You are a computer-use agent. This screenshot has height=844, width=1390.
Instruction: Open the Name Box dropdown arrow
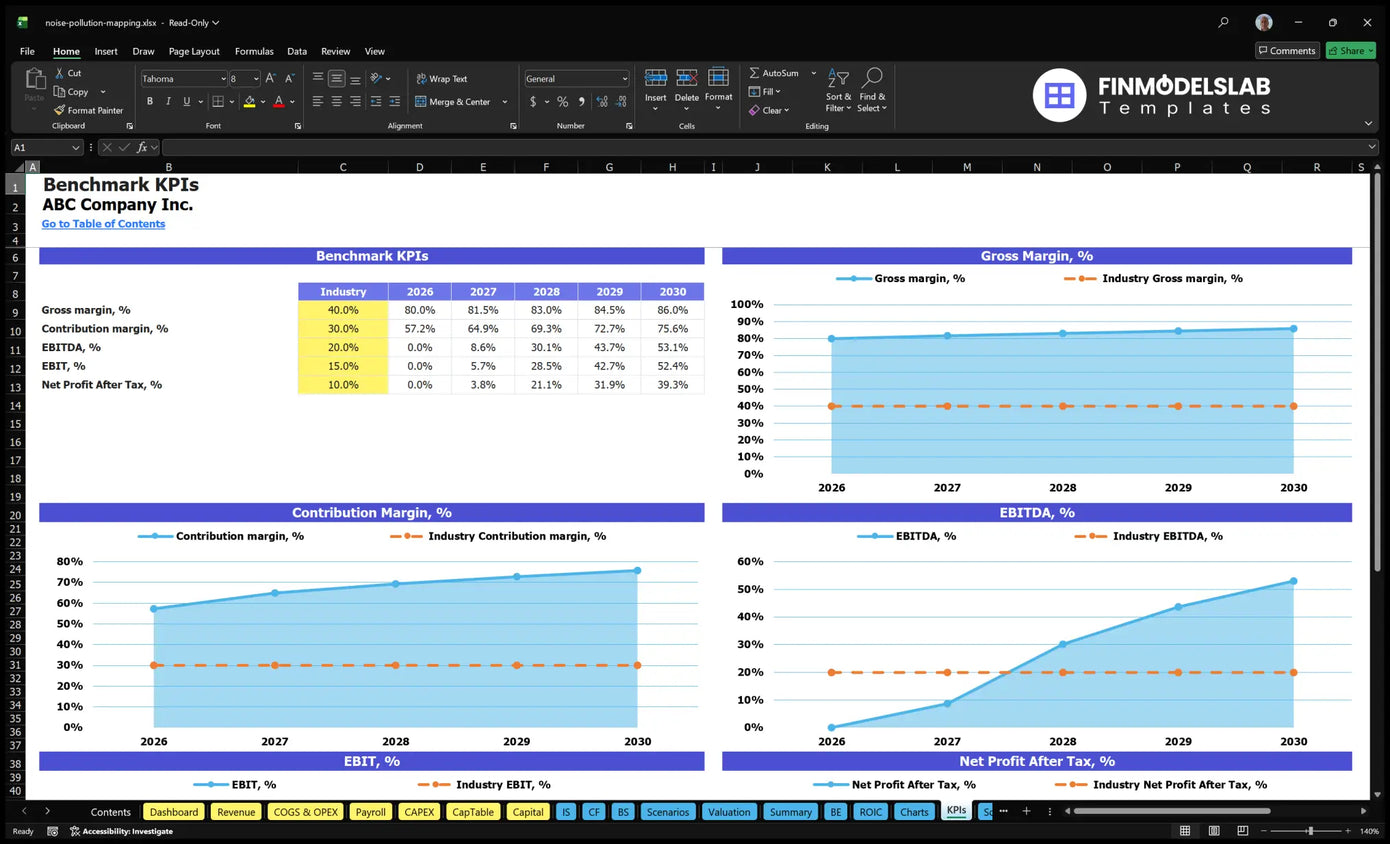(76, 147)
